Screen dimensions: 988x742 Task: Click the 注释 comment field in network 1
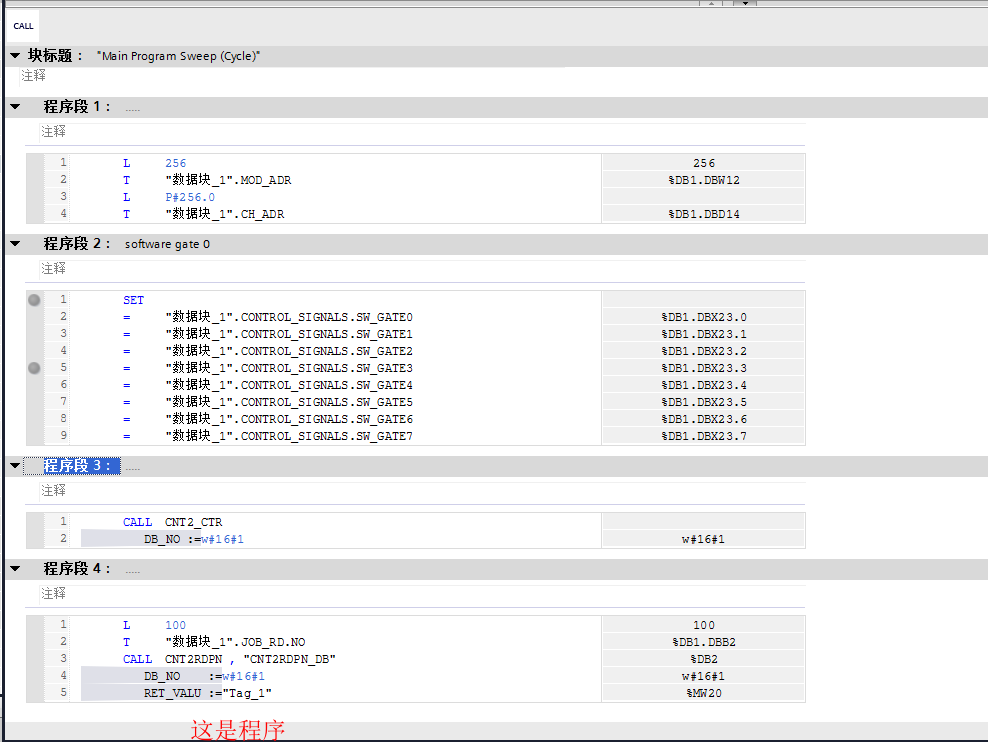54,131
